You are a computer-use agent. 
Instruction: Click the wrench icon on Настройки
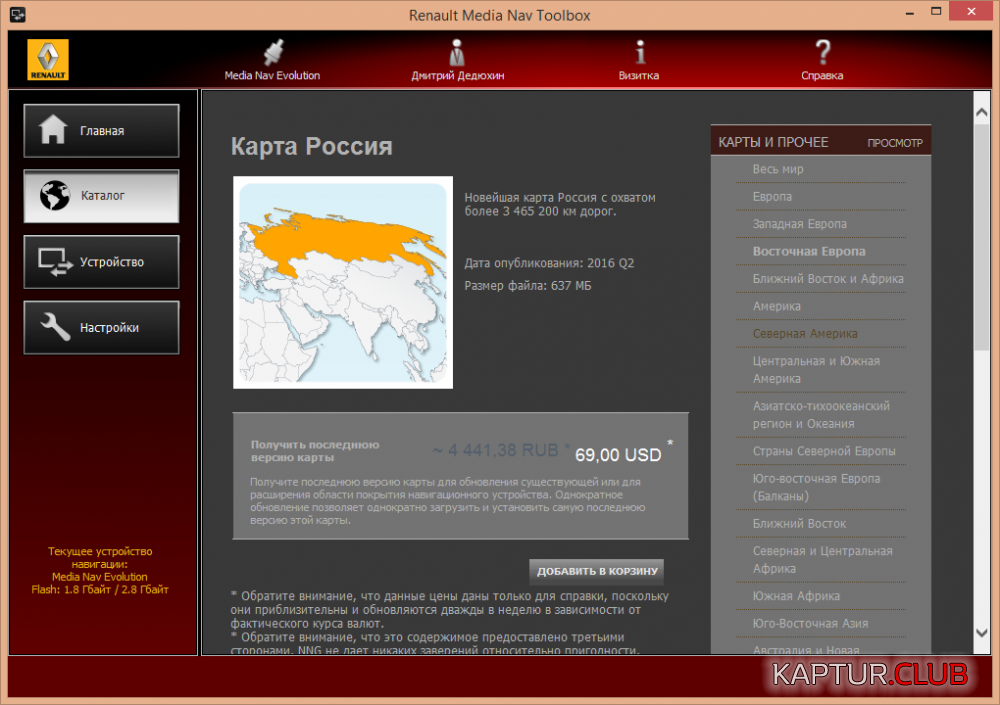pyautogui.click(x=55, y=327)
